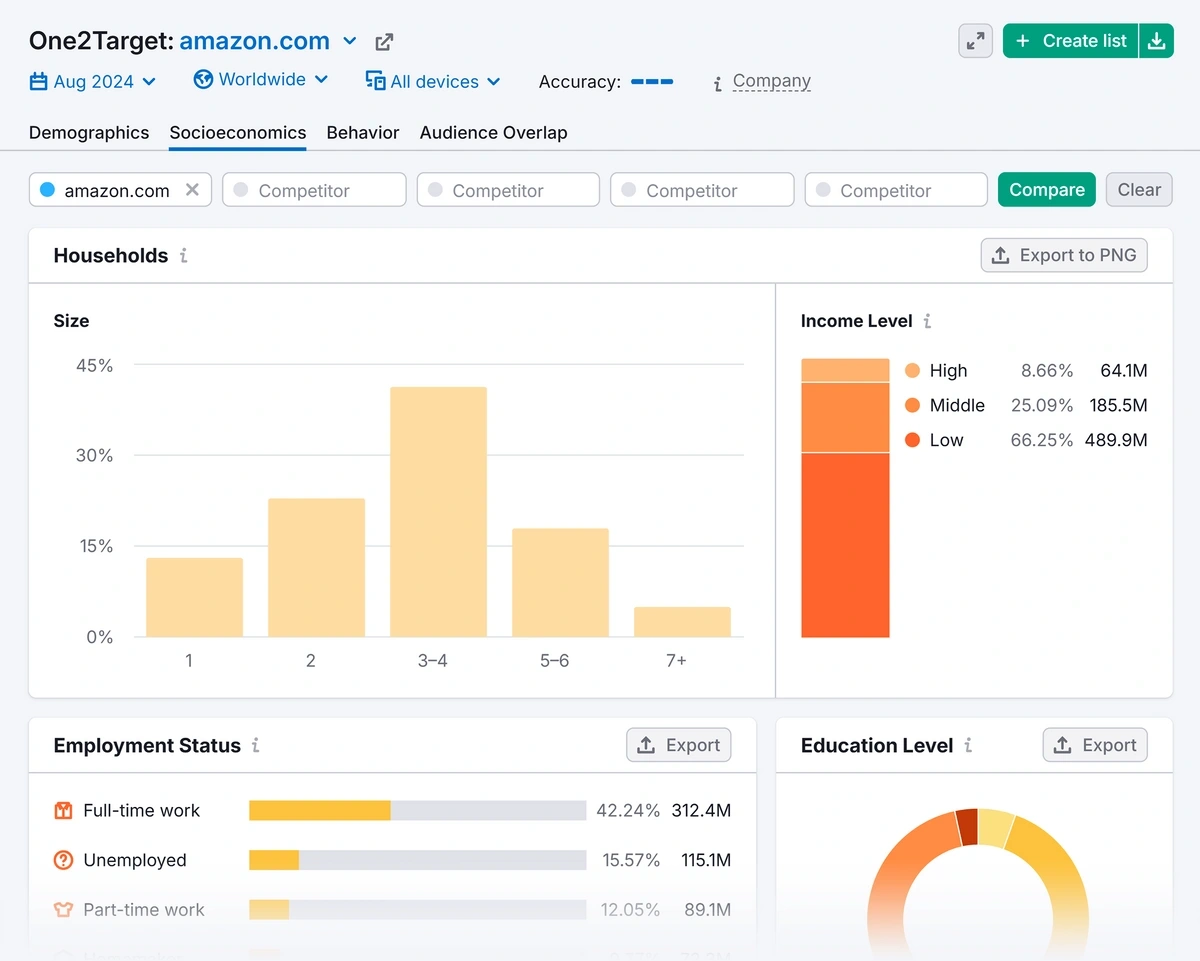Image resolution: width=1200 pixels, height=961 pixels.
Task: Click the globe icon next to Worldwide
Action: pyautogui.click(x=203, y=79)
